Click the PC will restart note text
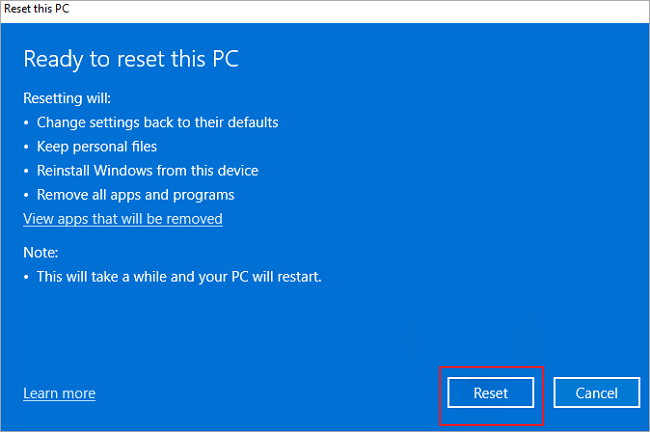 click(x=179, y=276)
